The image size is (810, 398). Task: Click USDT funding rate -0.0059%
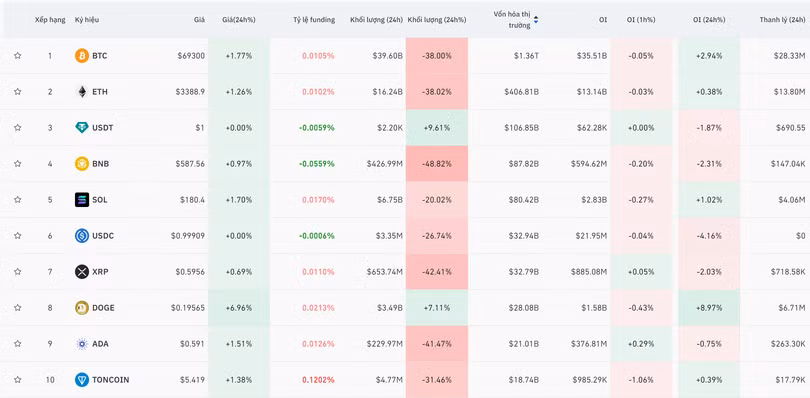[317, 128]
